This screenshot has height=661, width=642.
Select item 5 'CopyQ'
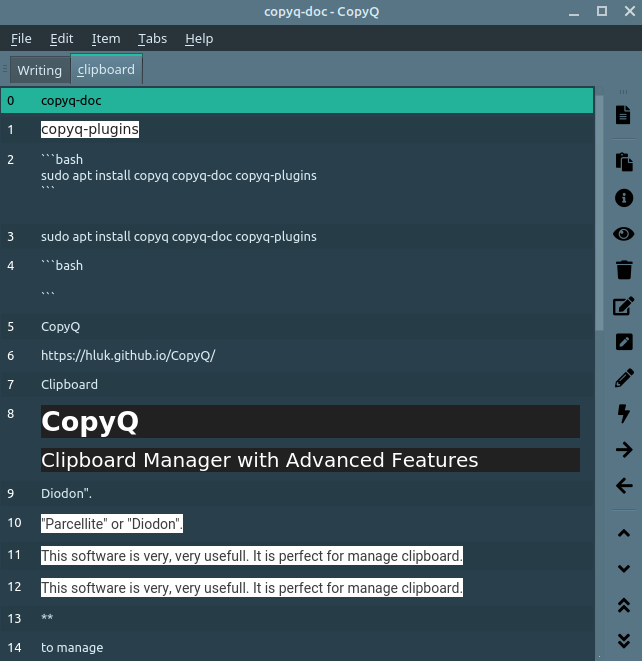pyautogui.click(x=297, y=326)
